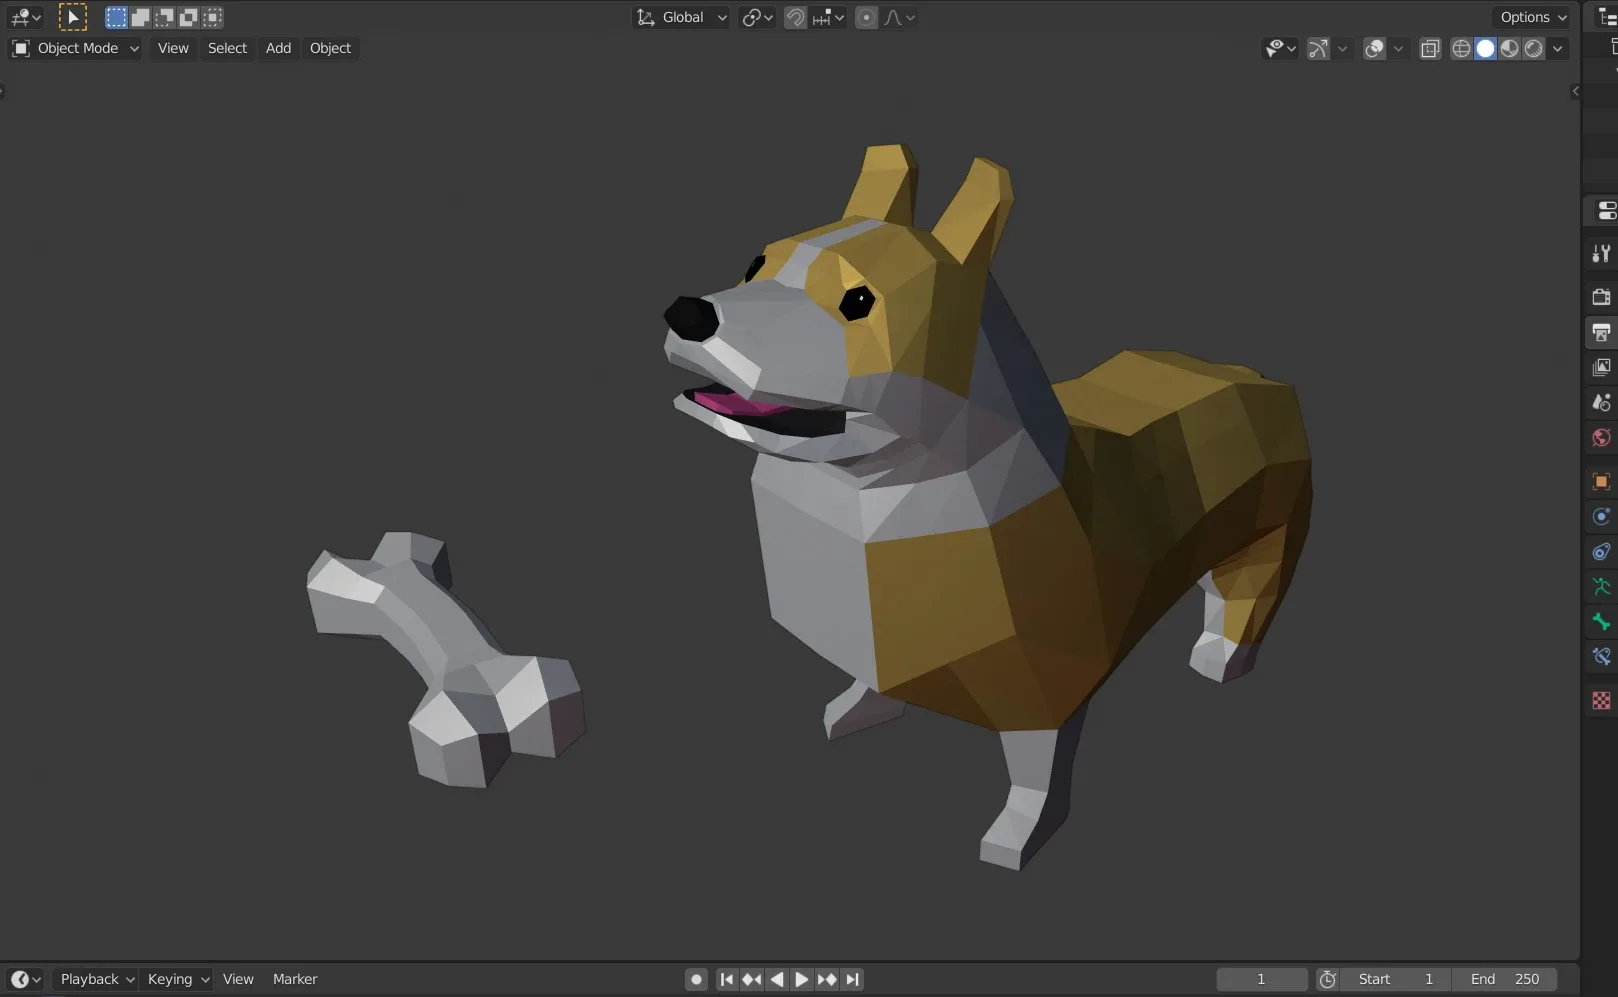Viewport: 1618px width, 997px height.
Task: Open the overlays settings dropdown arrow
Action: pos(1399,48)
